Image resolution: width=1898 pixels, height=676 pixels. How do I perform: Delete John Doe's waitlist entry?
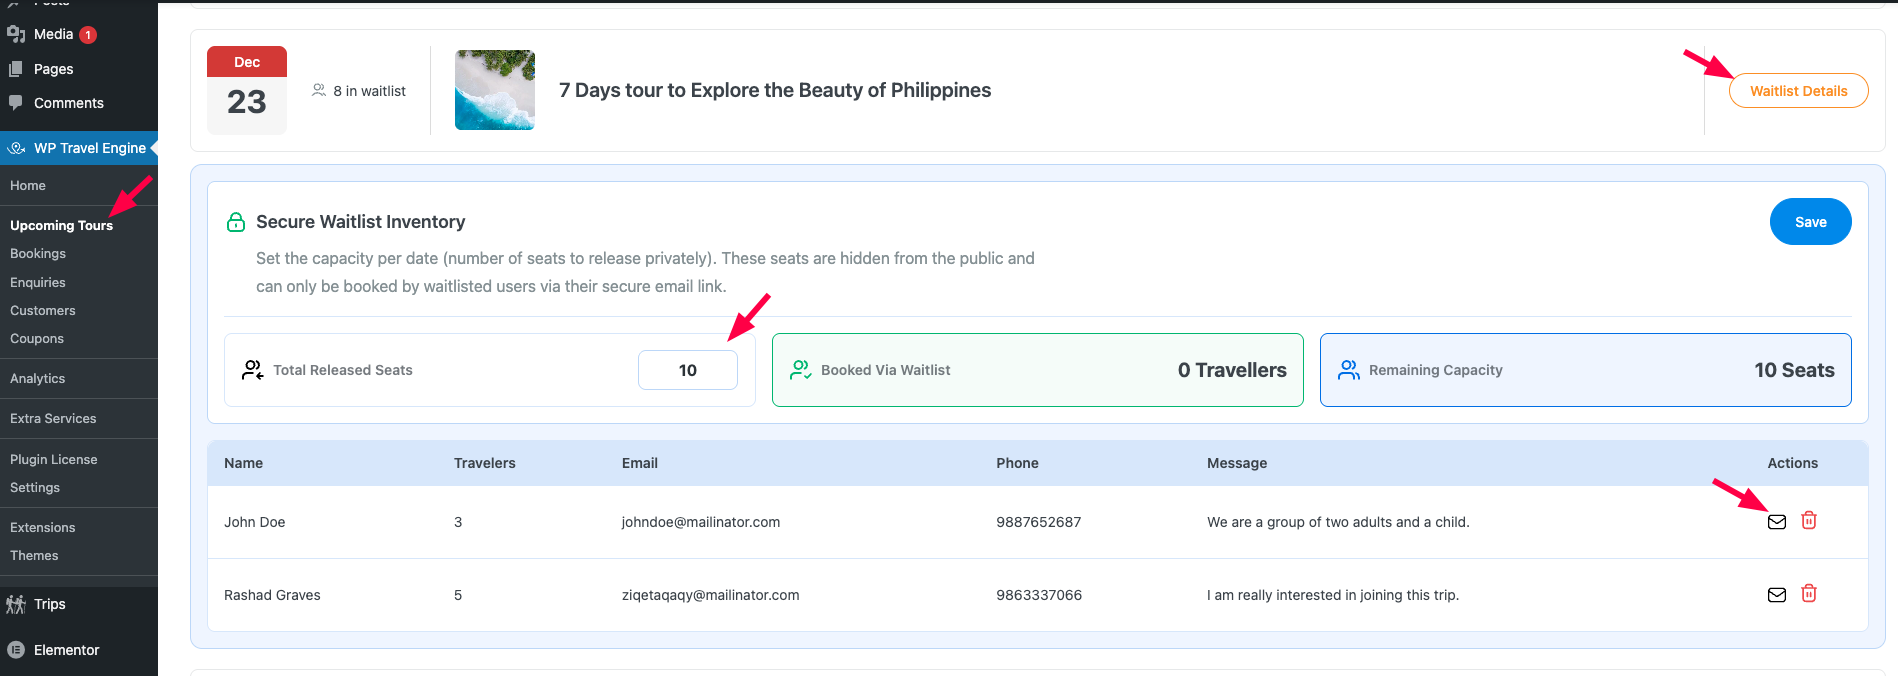[1808, 521]
